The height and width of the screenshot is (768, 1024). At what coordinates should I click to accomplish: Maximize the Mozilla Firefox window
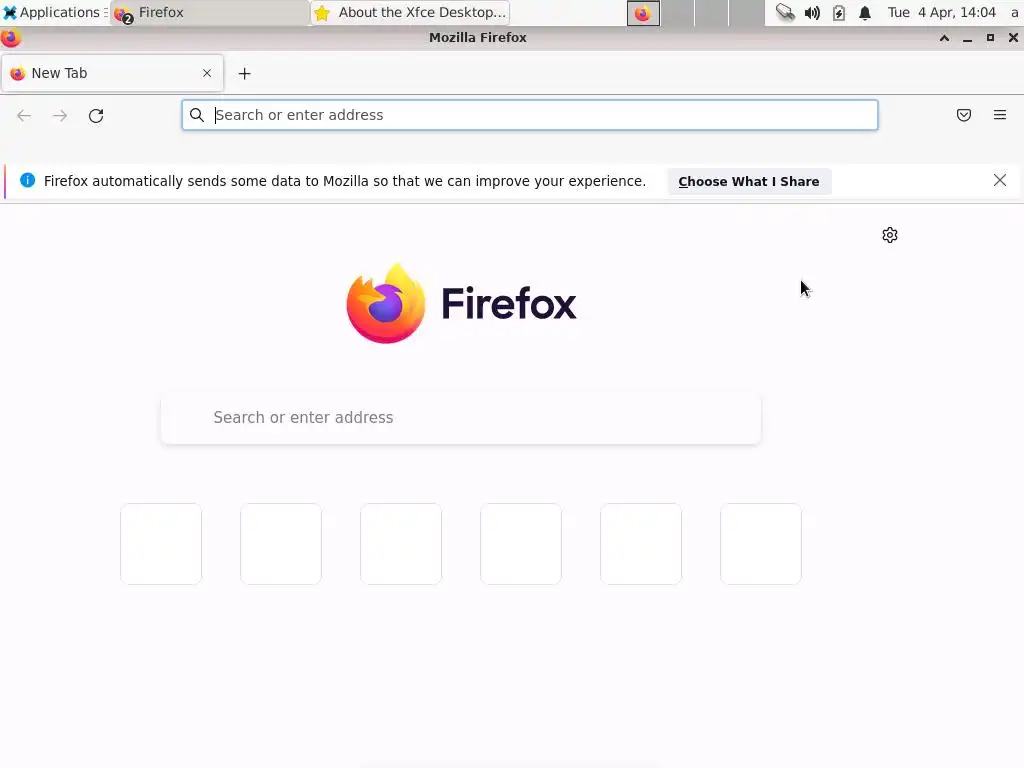click(x=990, y=38)
